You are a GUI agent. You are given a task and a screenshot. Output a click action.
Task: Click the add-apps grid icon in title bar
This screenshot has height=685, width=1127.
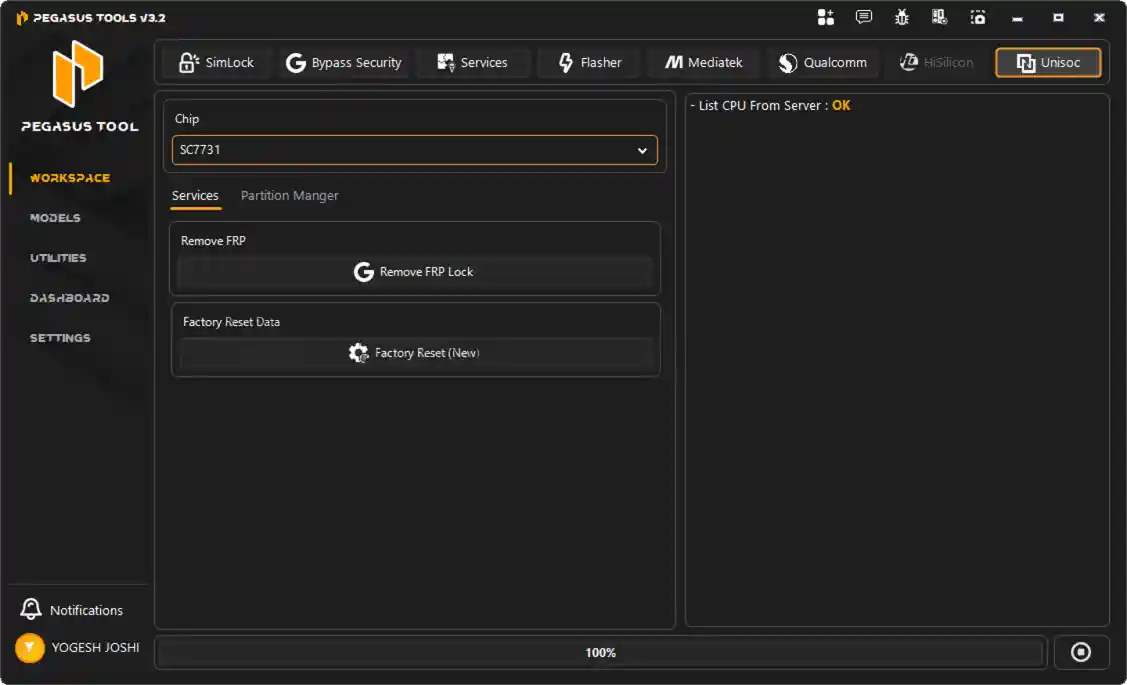pyautogui.click(x=826, y=17)
